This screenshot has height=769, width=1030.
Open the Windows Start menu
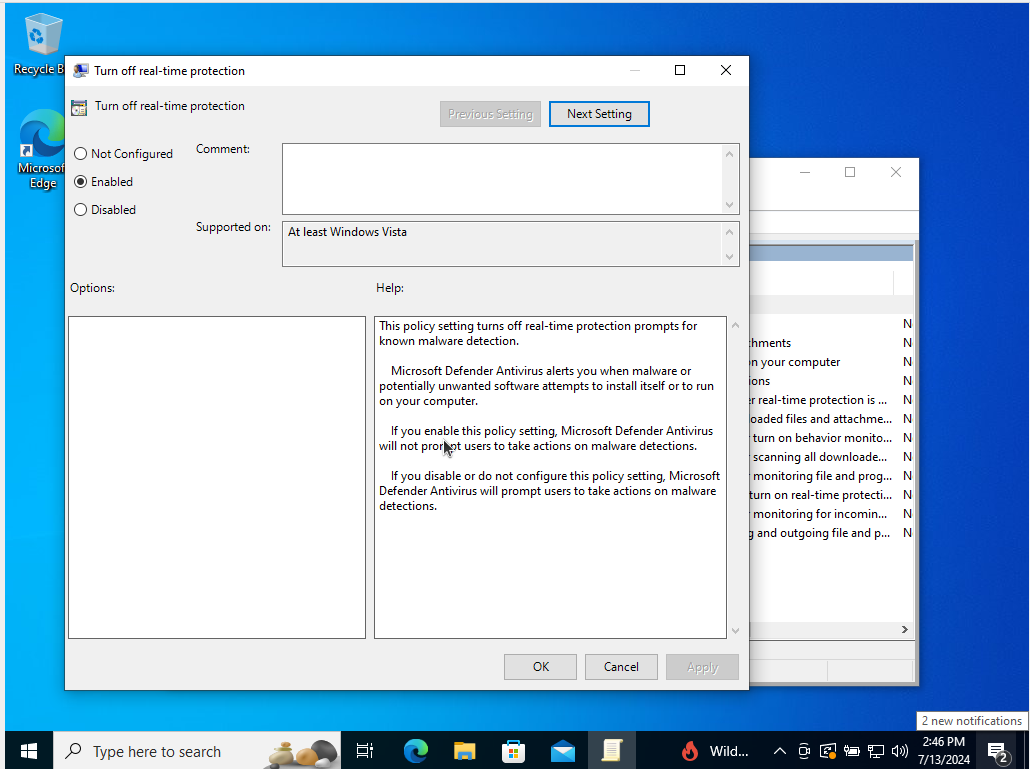coord(29,751)
